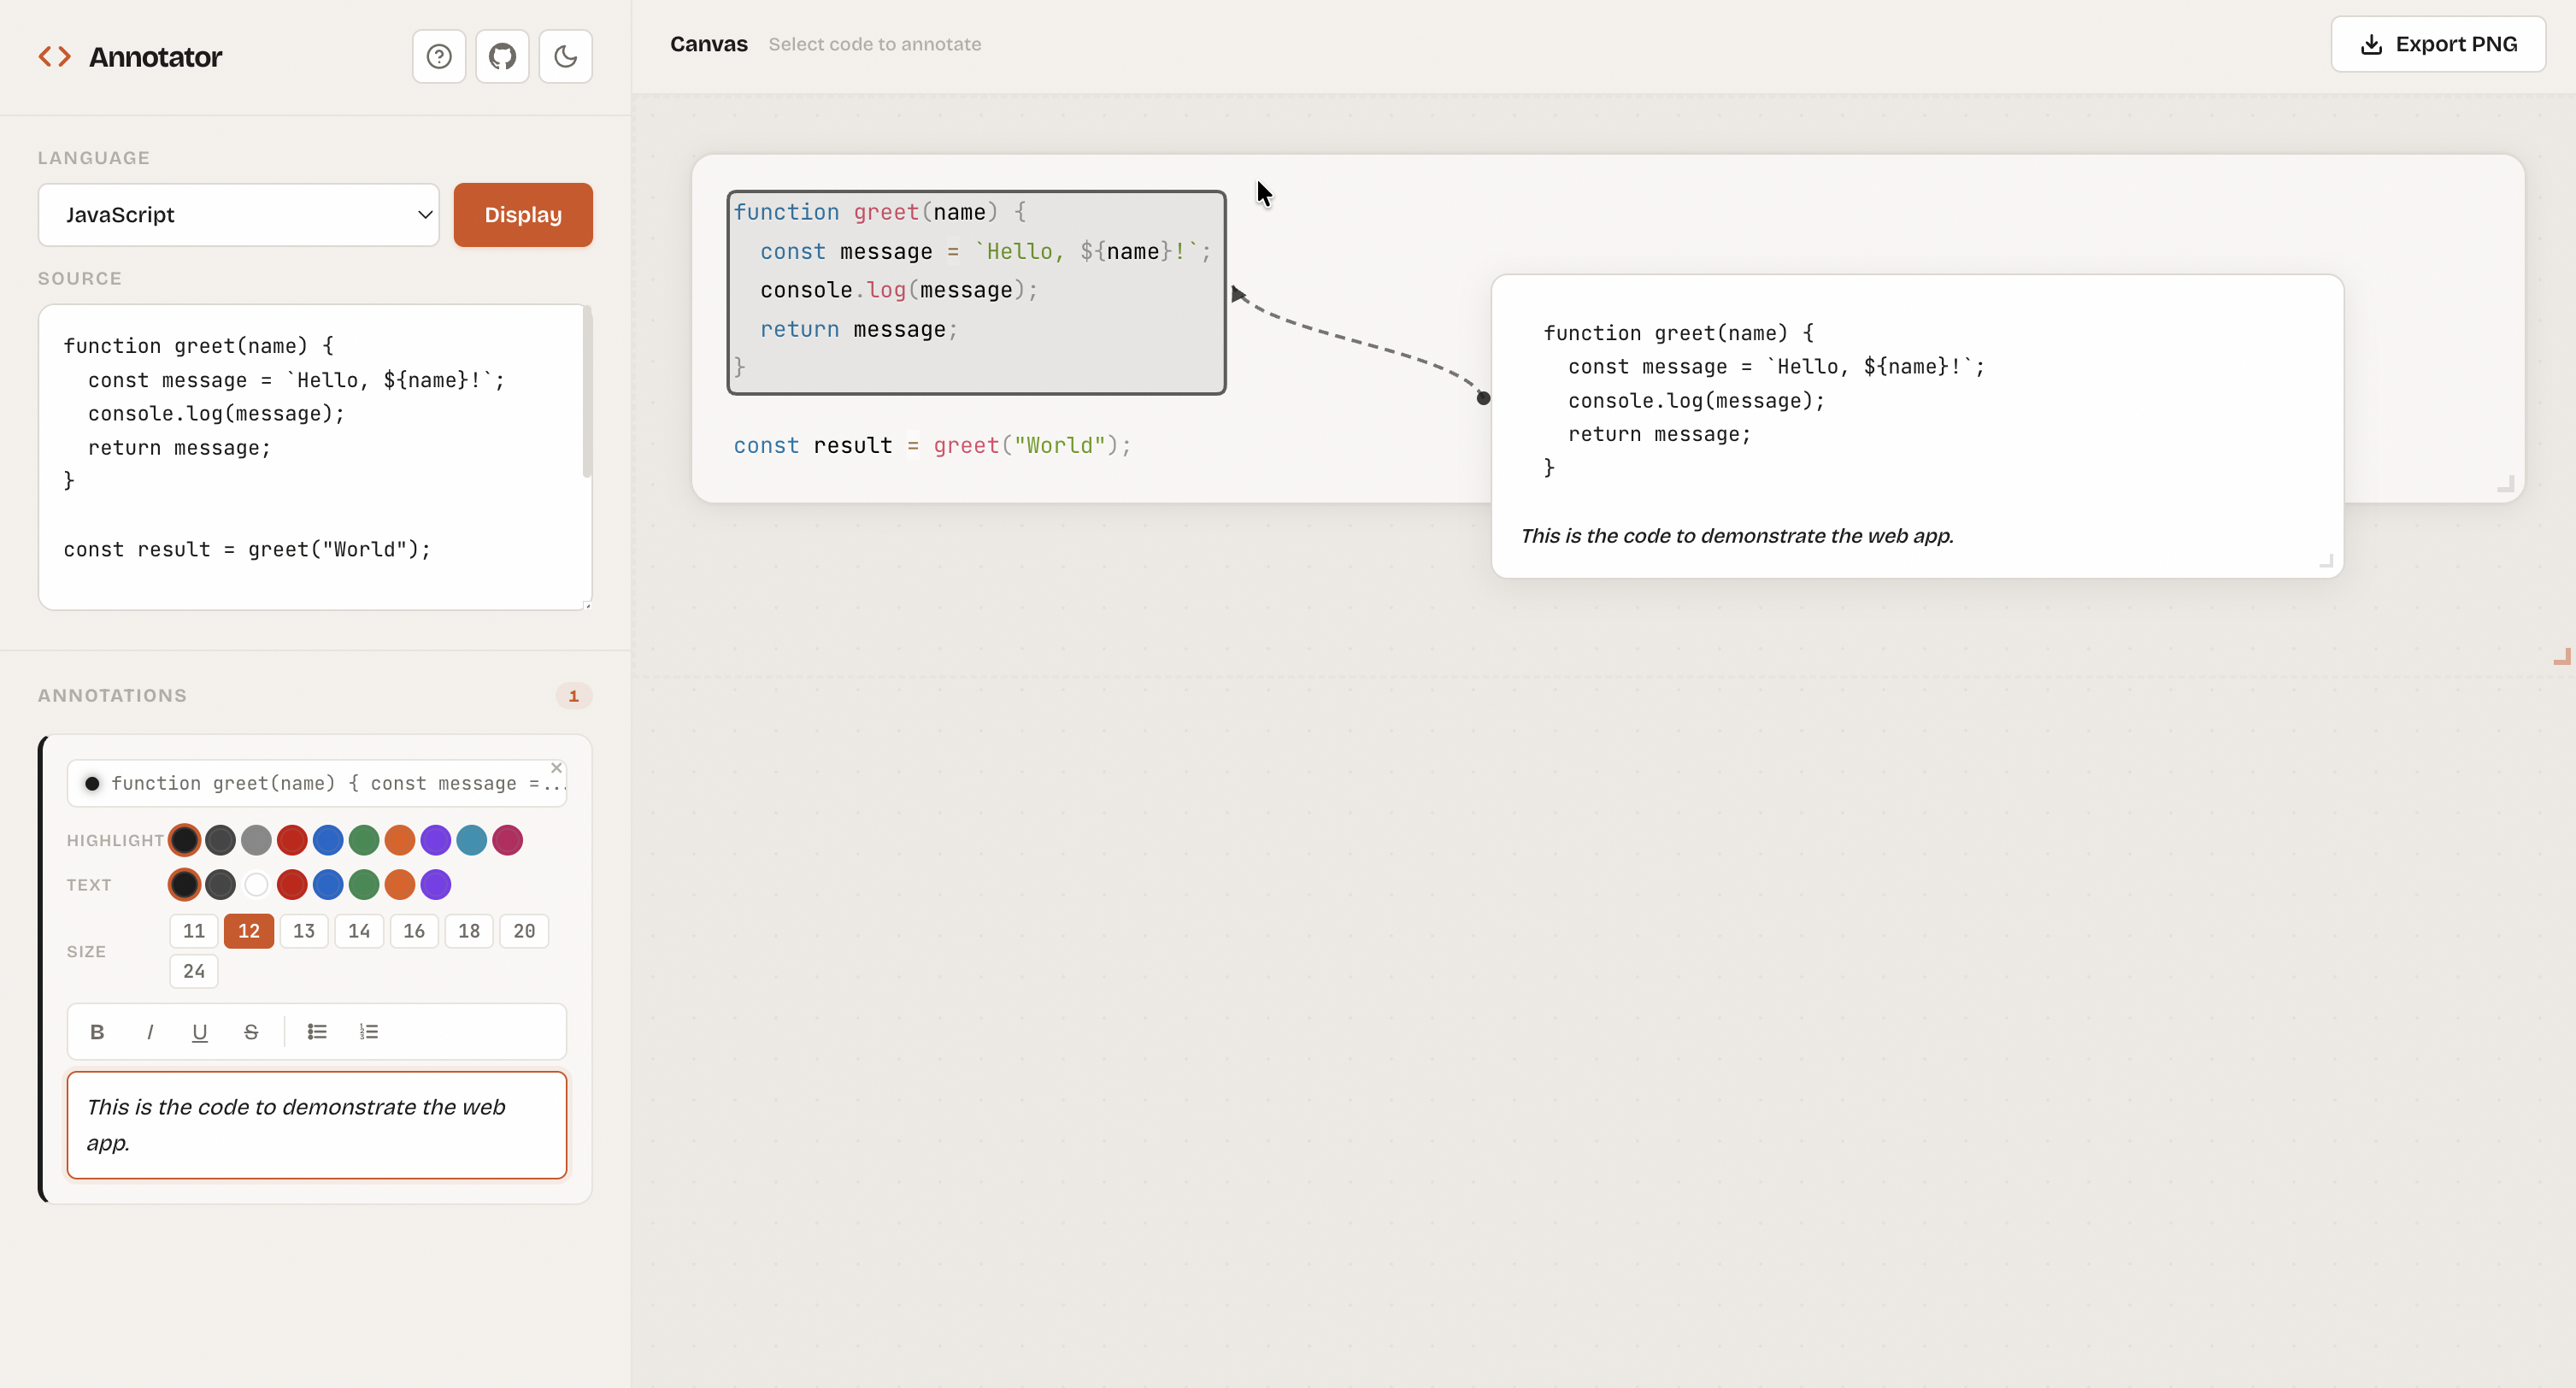The height and width of the screenshot is (1388, 2576).
Task: Expand the ANNOTATIONS section header
Action: [x=112, y=695]
